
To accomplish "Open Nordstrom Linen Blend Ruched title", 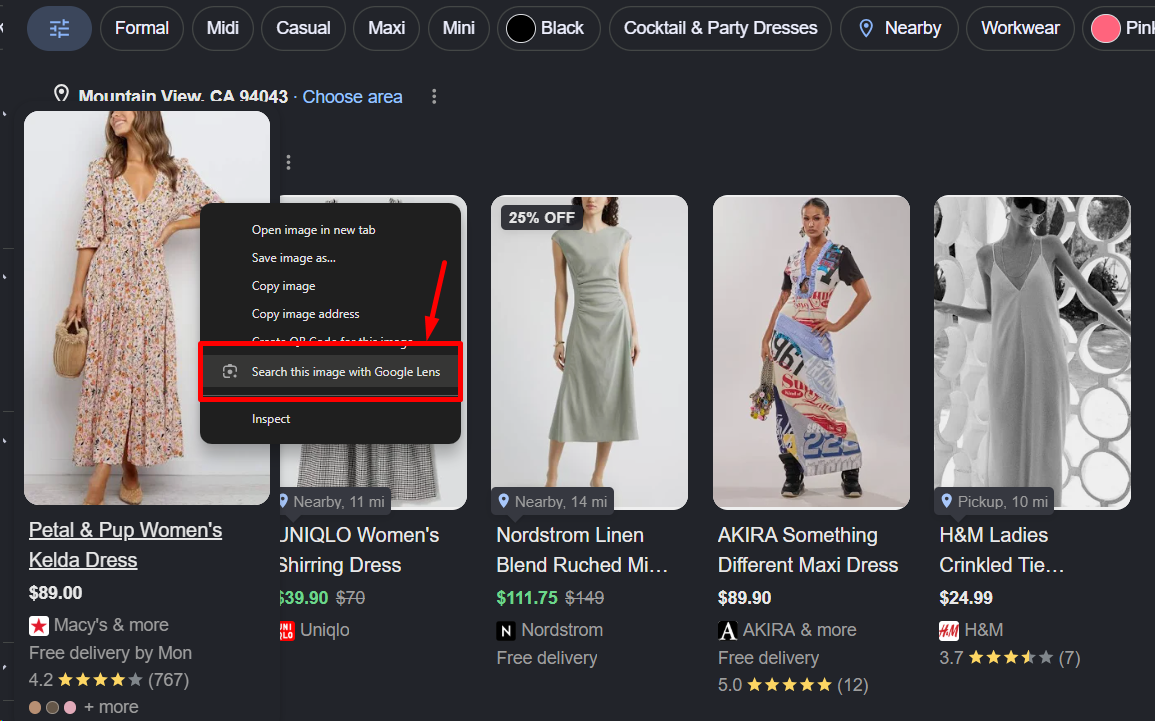I will (x=582, y=550).
